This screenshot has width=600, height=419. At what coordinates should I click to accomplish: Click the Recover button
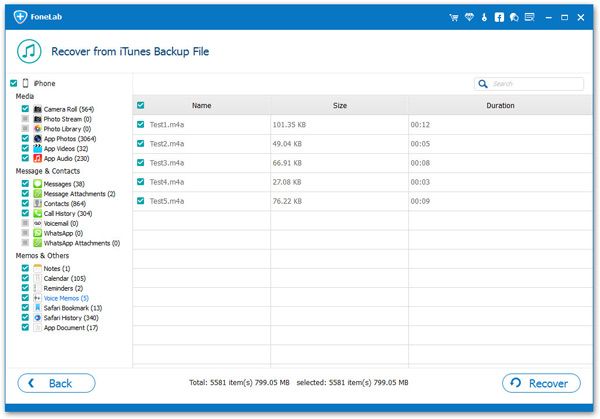tap(541, 383)
